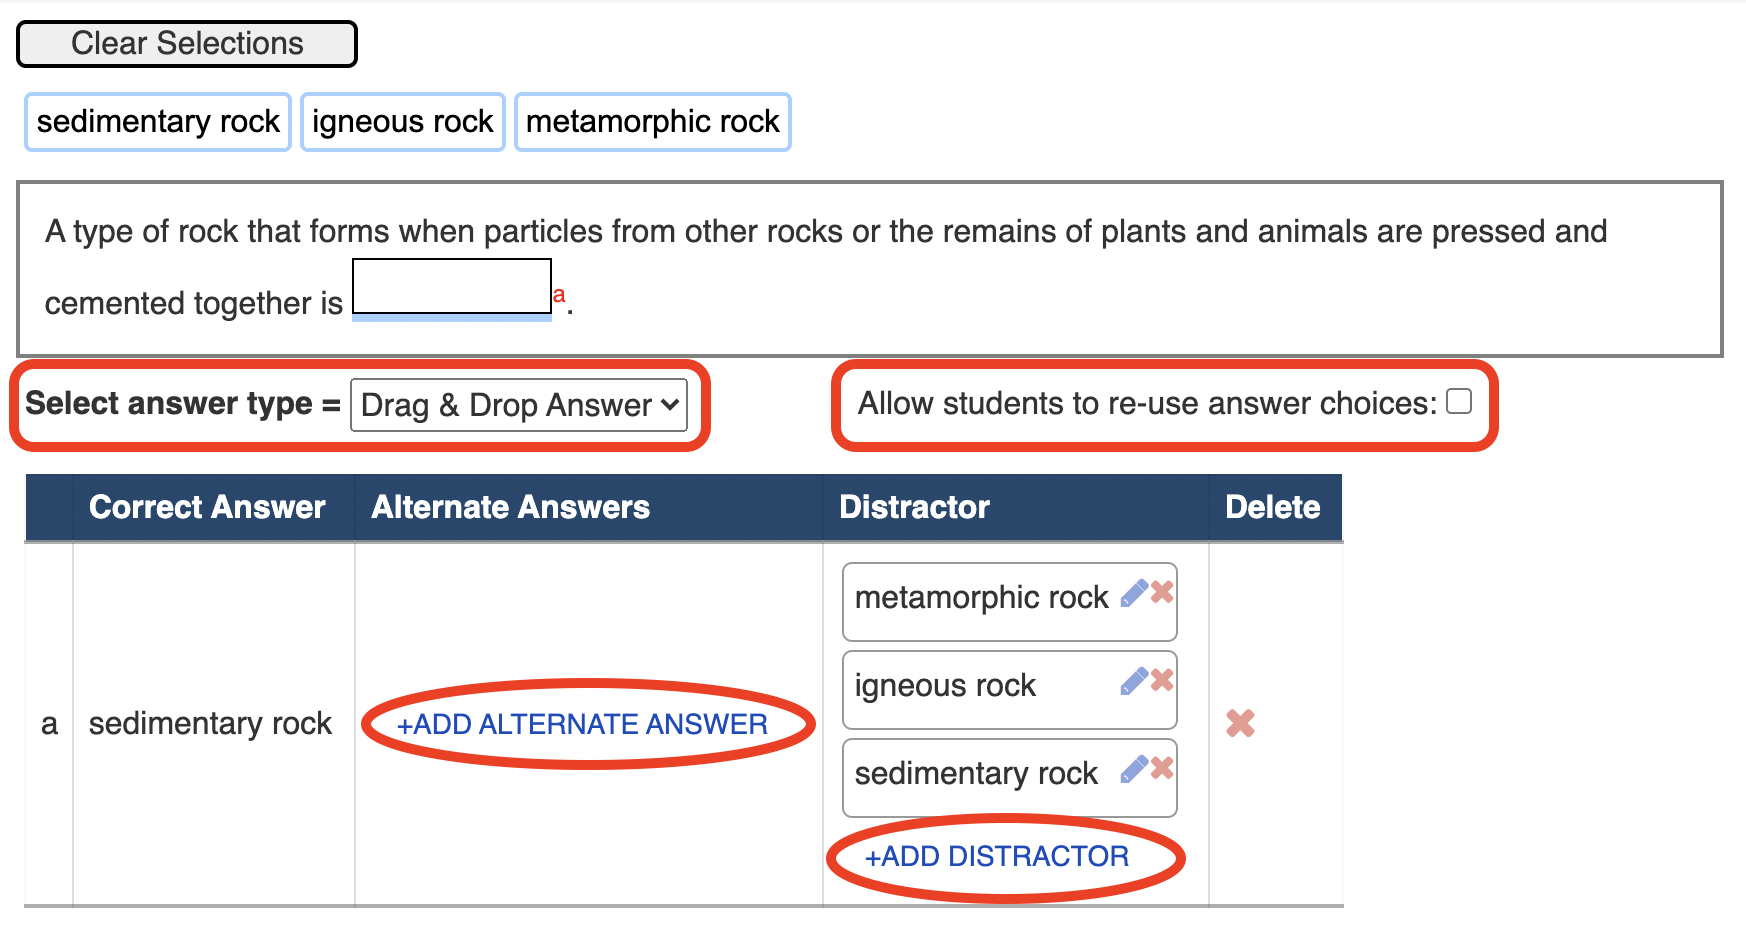Select the igneous rock answer chip

point(402,122)
